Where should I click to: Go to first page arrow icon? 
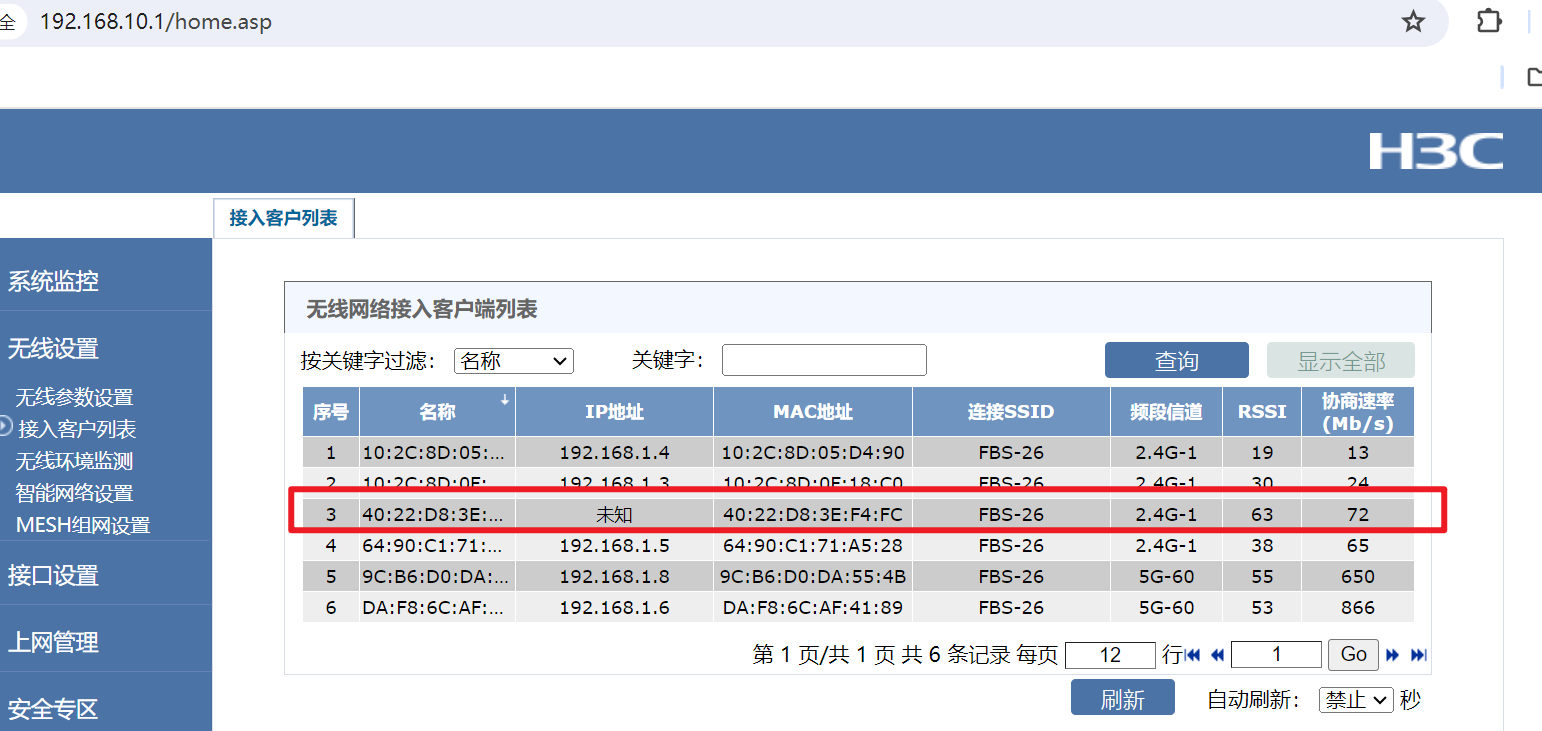click(x=1192, y=655)
